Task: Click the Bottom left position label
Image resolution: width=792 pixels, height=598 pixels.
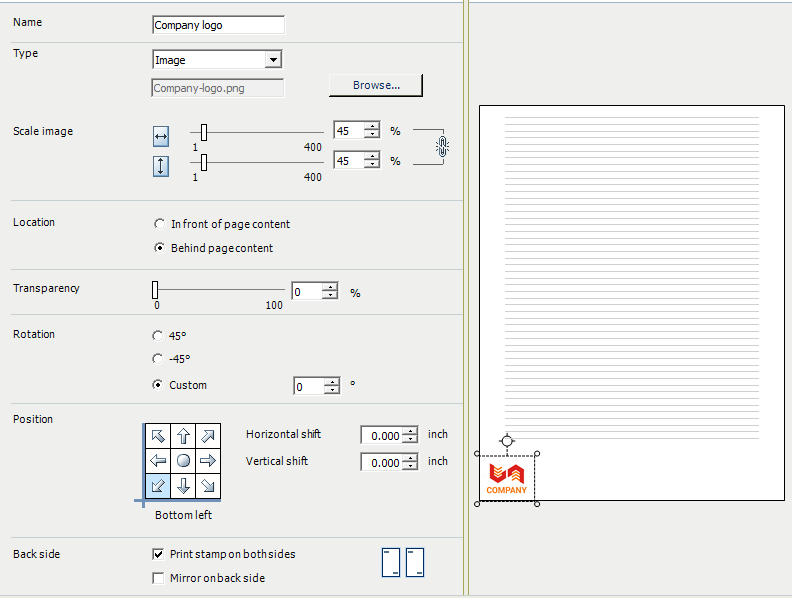Action: (183, 515)
